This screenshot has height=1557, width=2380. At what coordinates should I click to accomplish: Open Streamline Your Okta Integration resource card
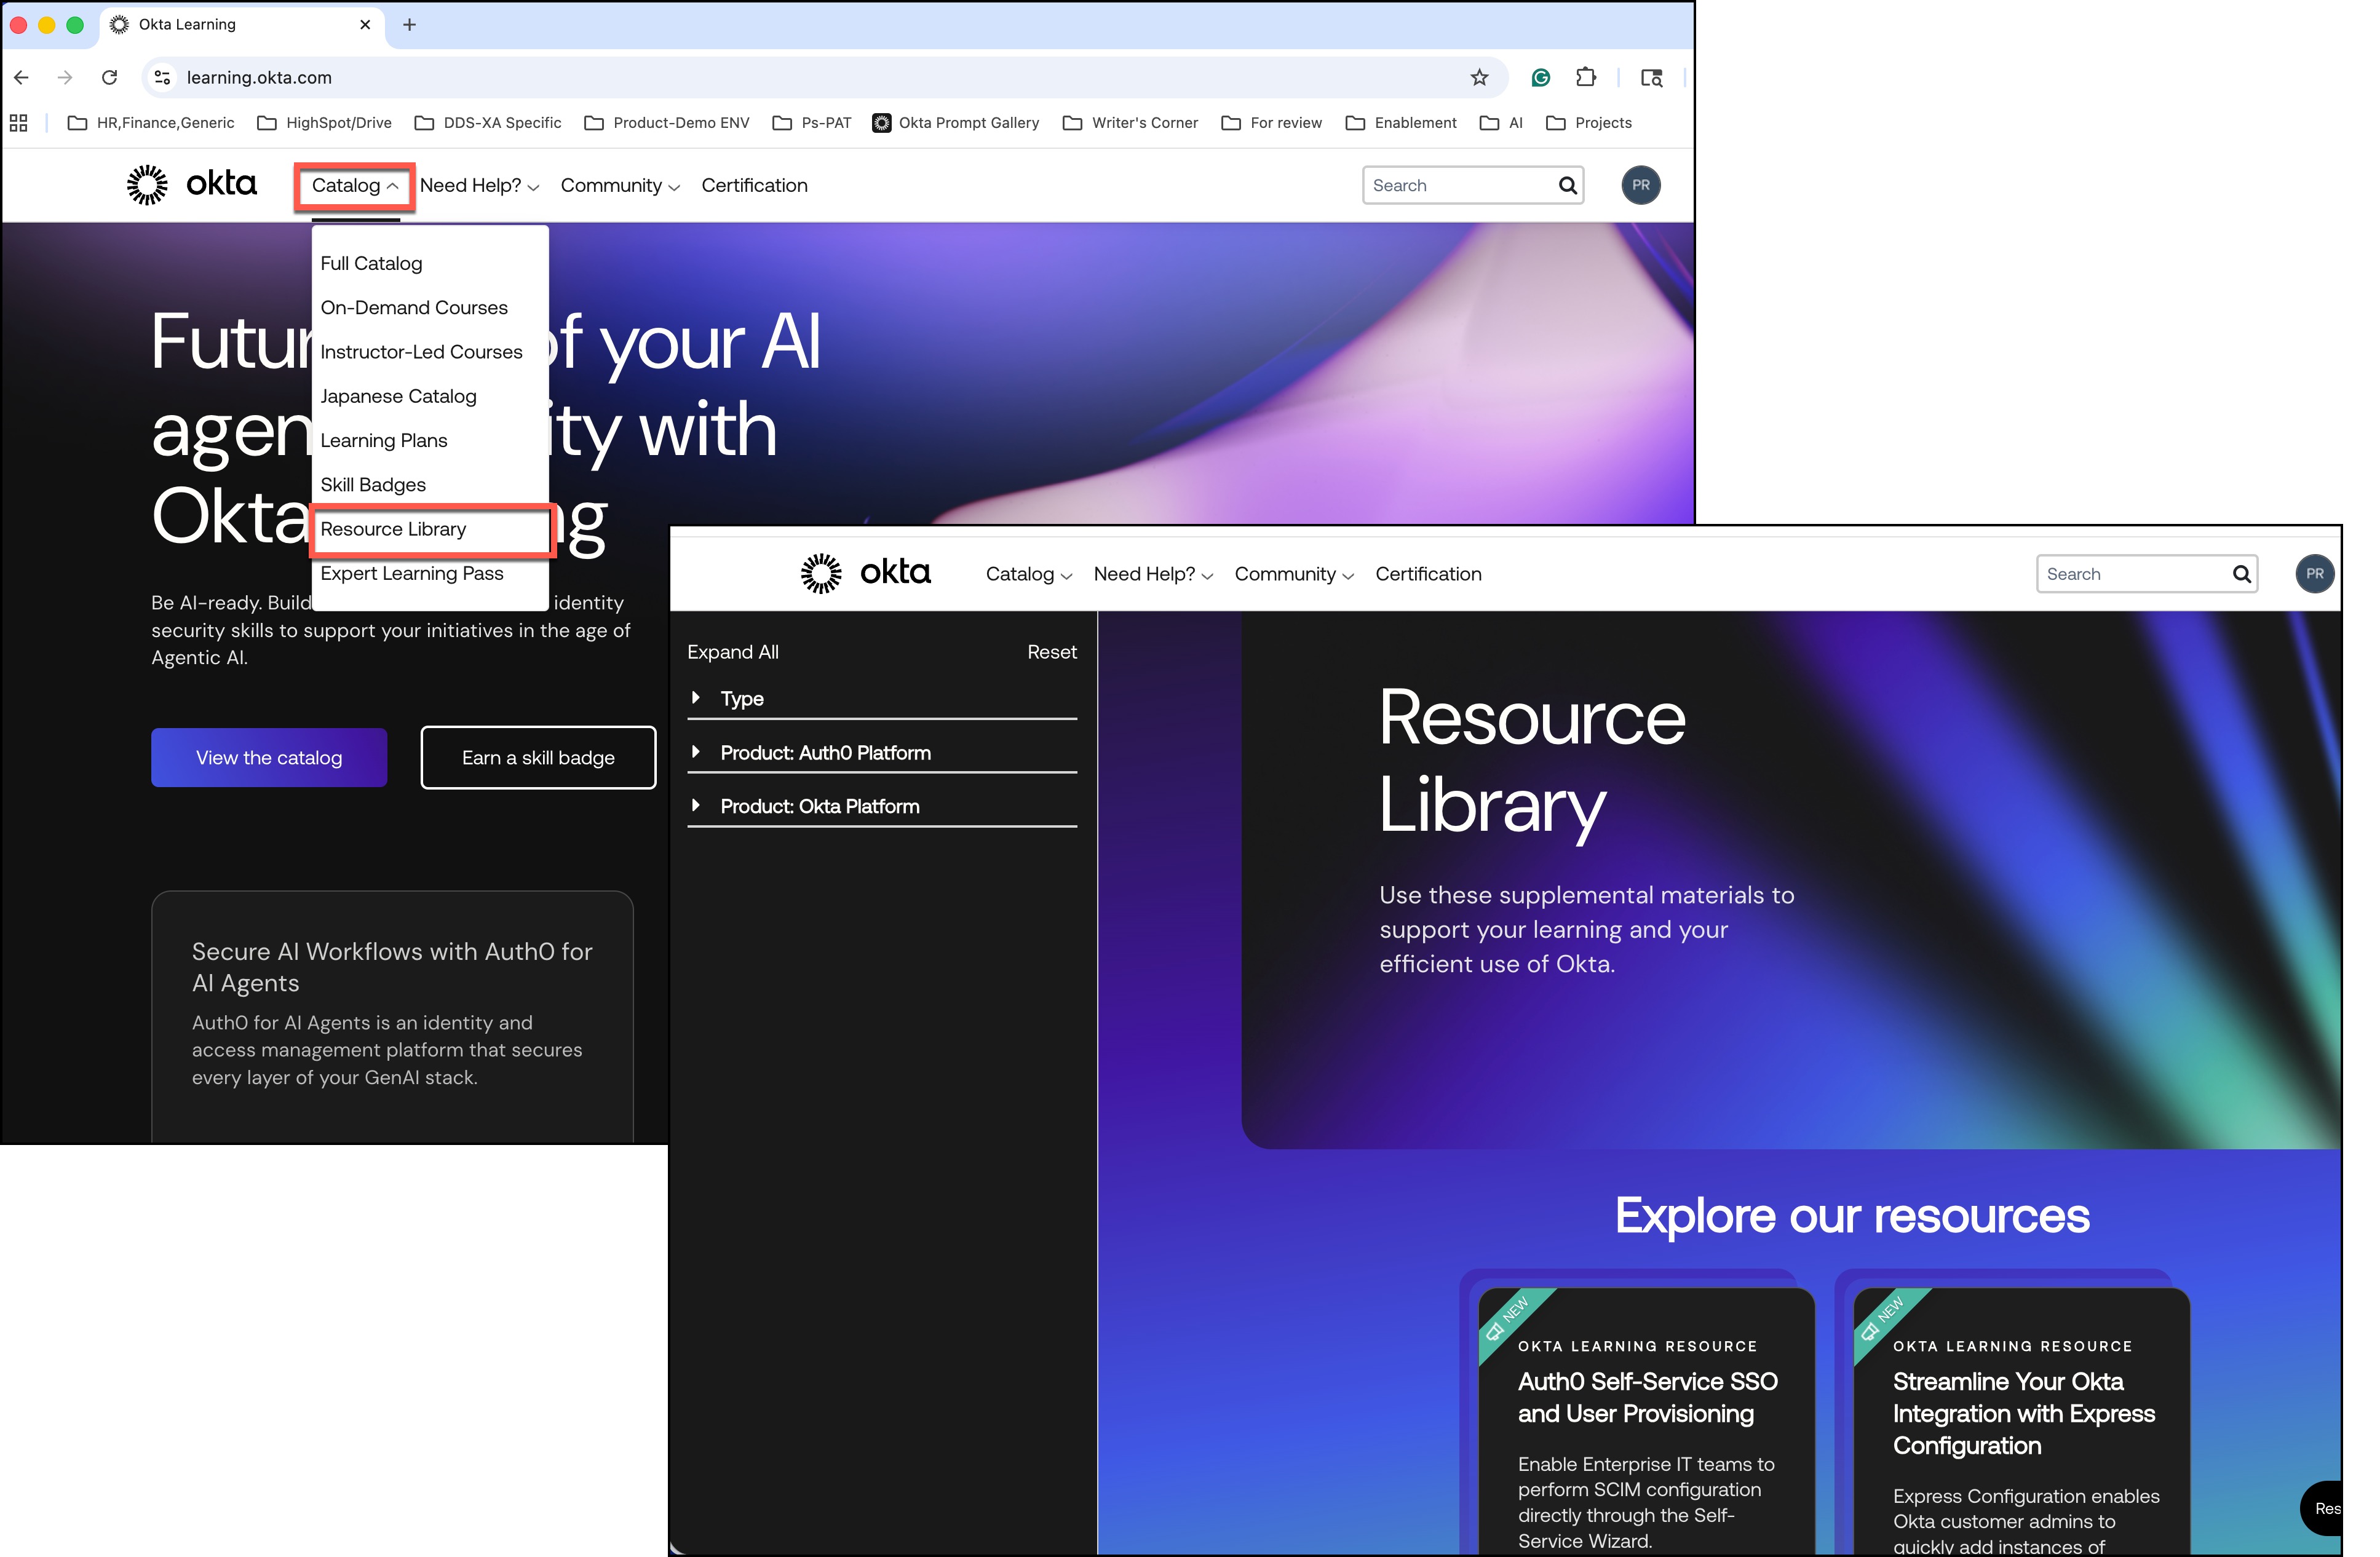pos(2021,1421)
